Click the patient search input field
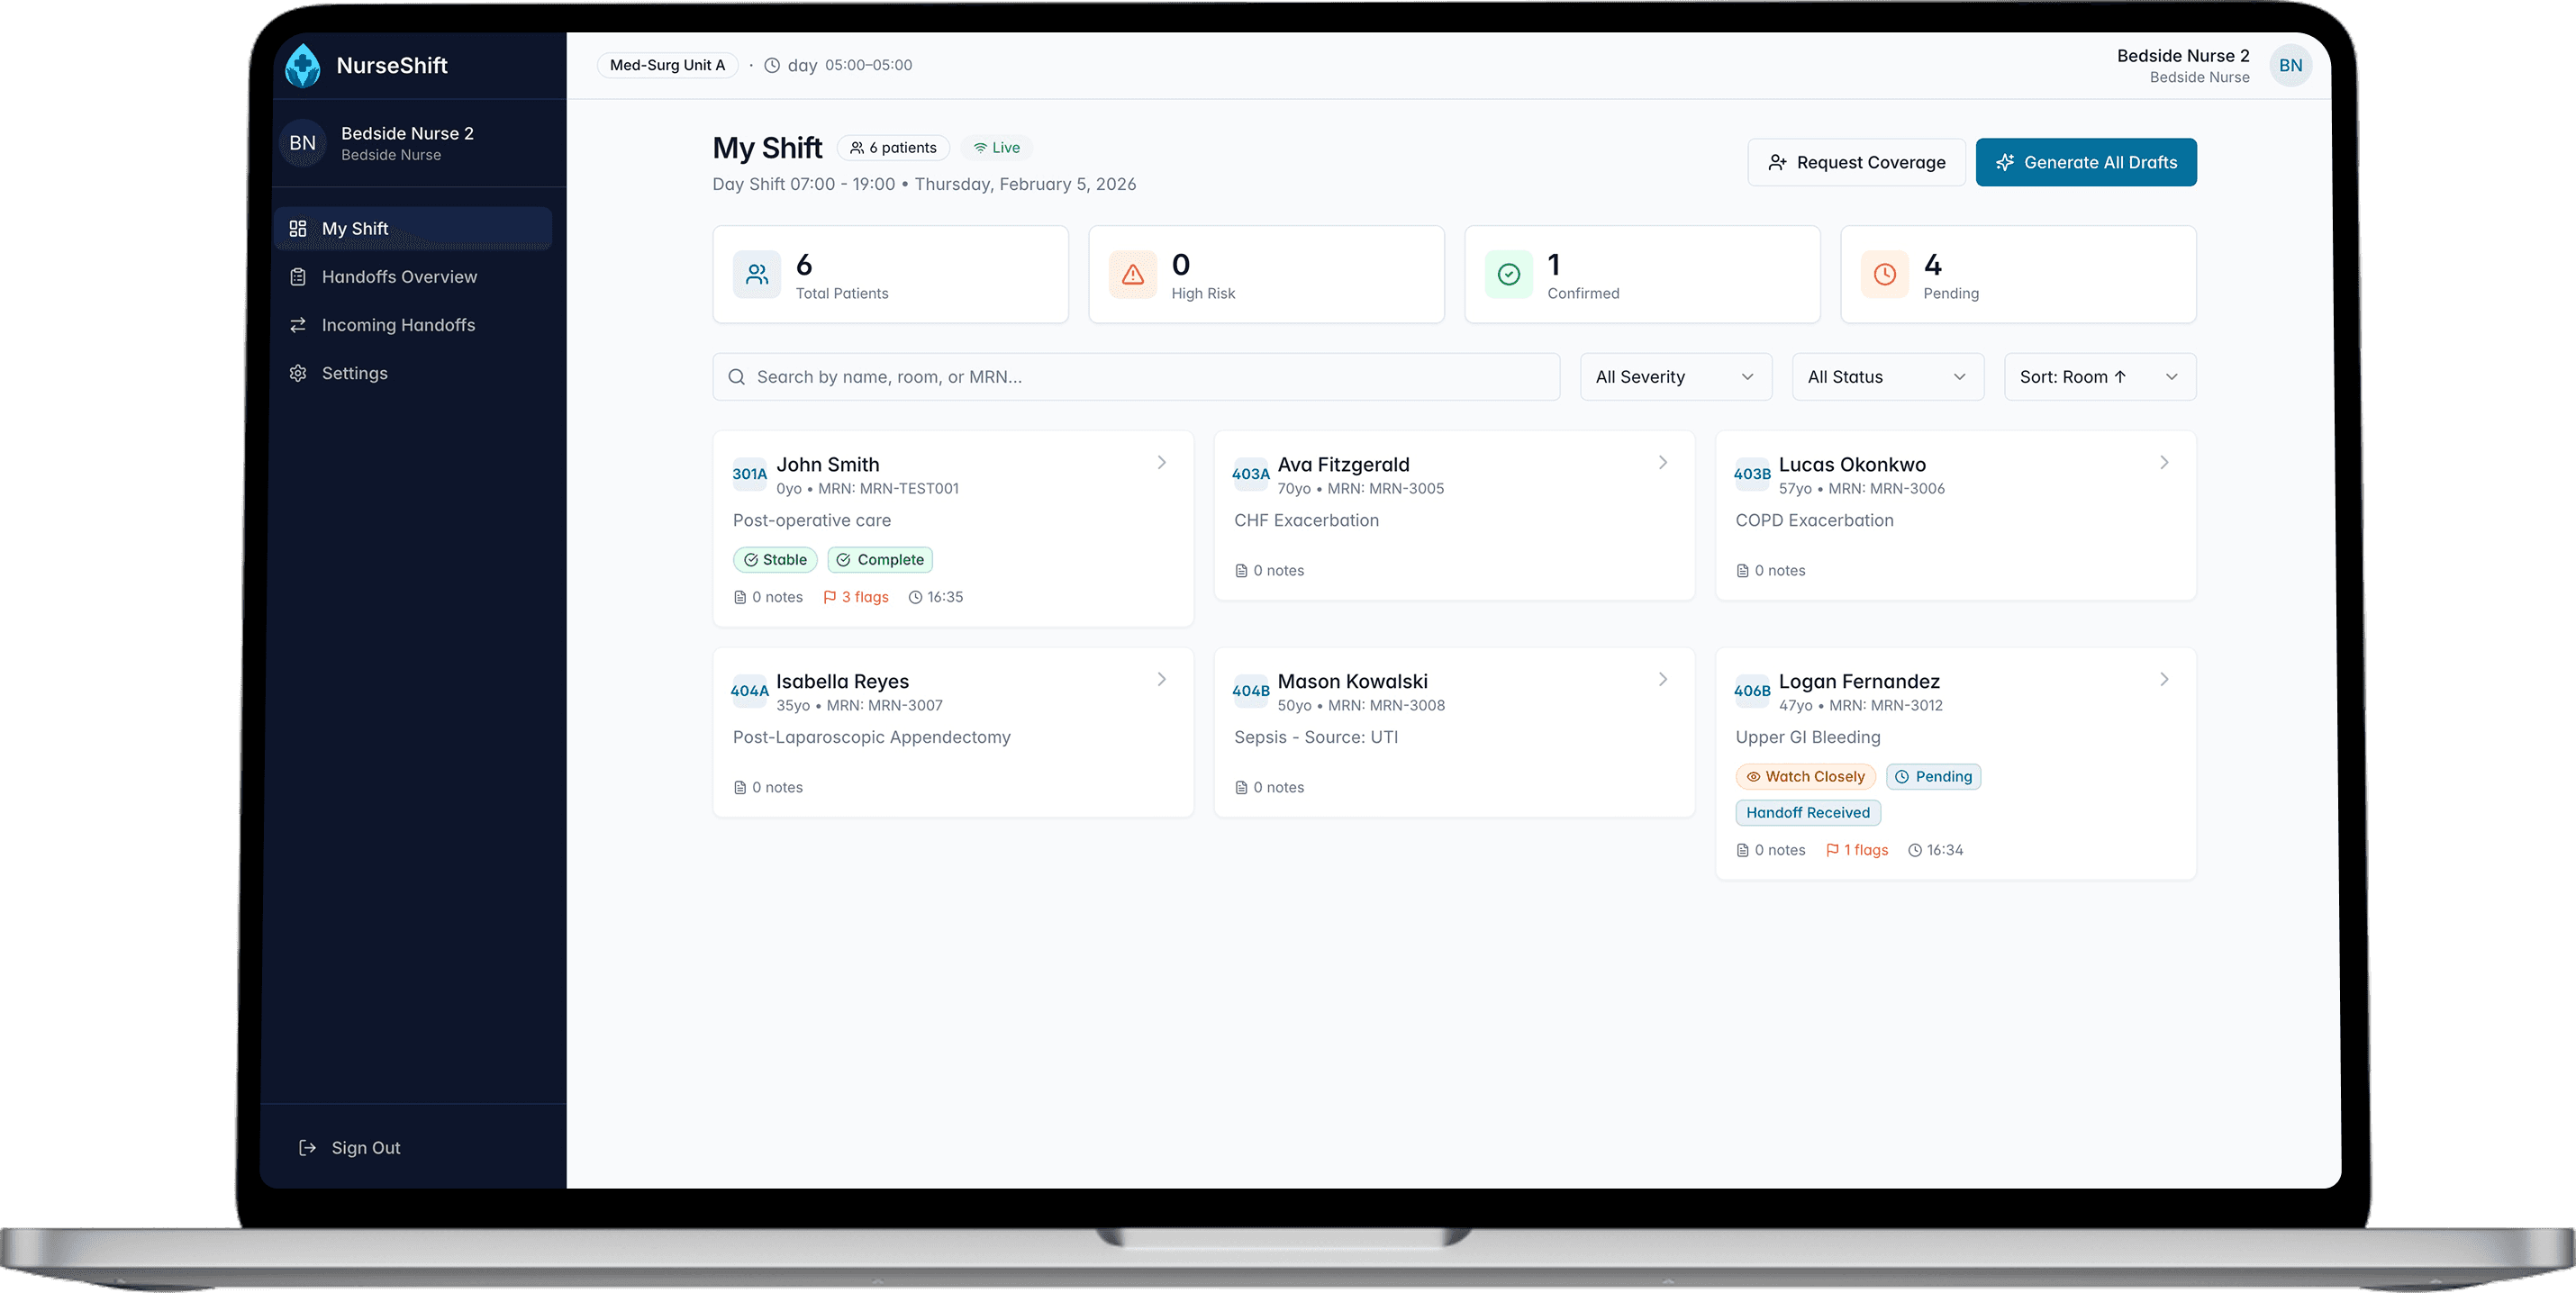 1136,377
